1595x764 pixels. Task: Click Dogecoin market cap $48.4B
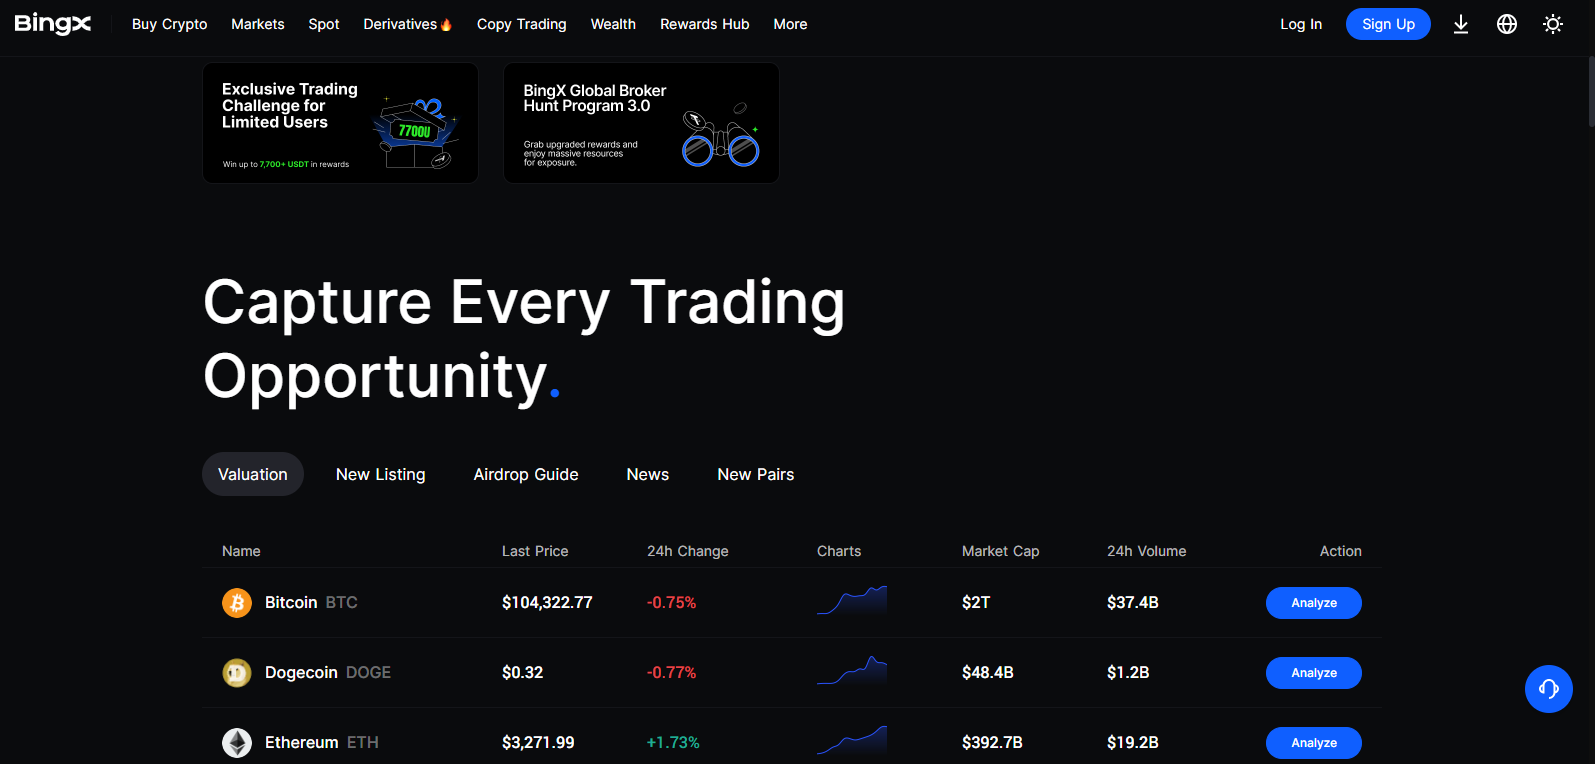point(988,673)
